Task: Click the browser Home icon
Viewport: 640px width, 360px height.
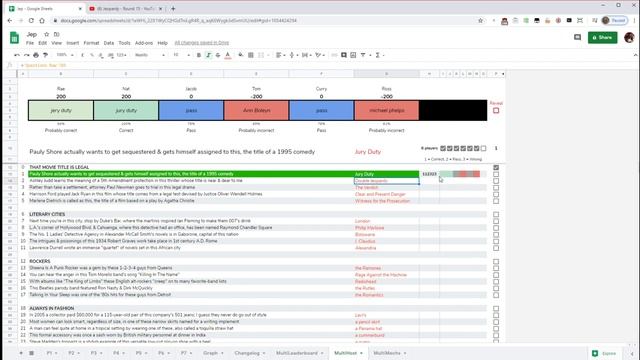Action: pyautogui.click(x=42, y=20)
